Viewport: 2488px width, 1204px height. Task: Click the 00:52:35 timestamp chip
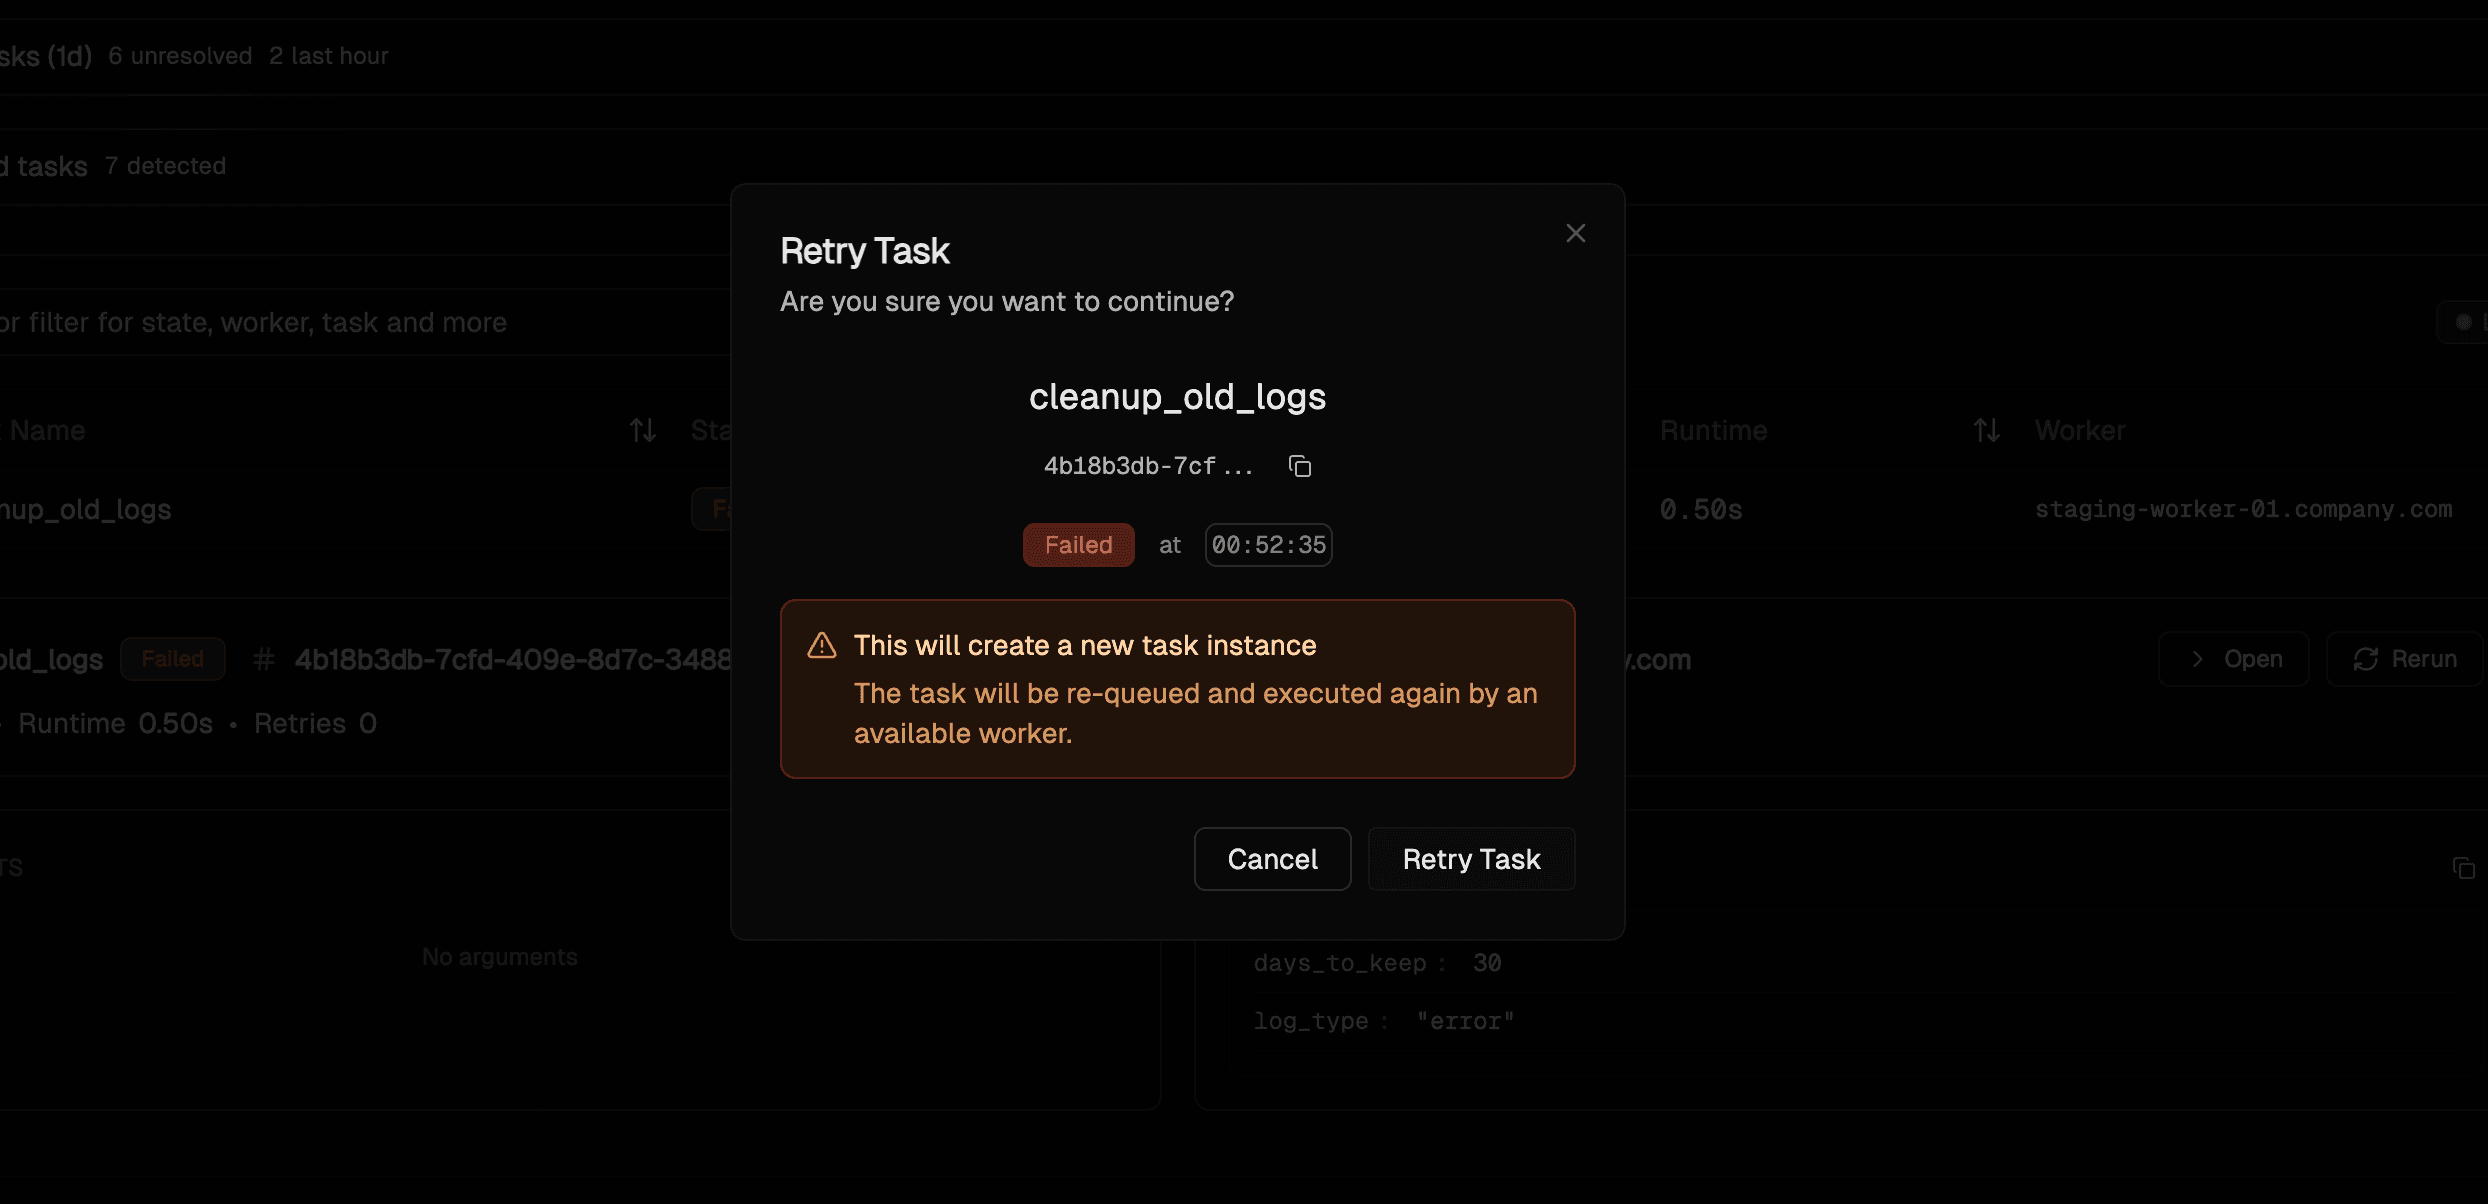tap(1268, 545)
